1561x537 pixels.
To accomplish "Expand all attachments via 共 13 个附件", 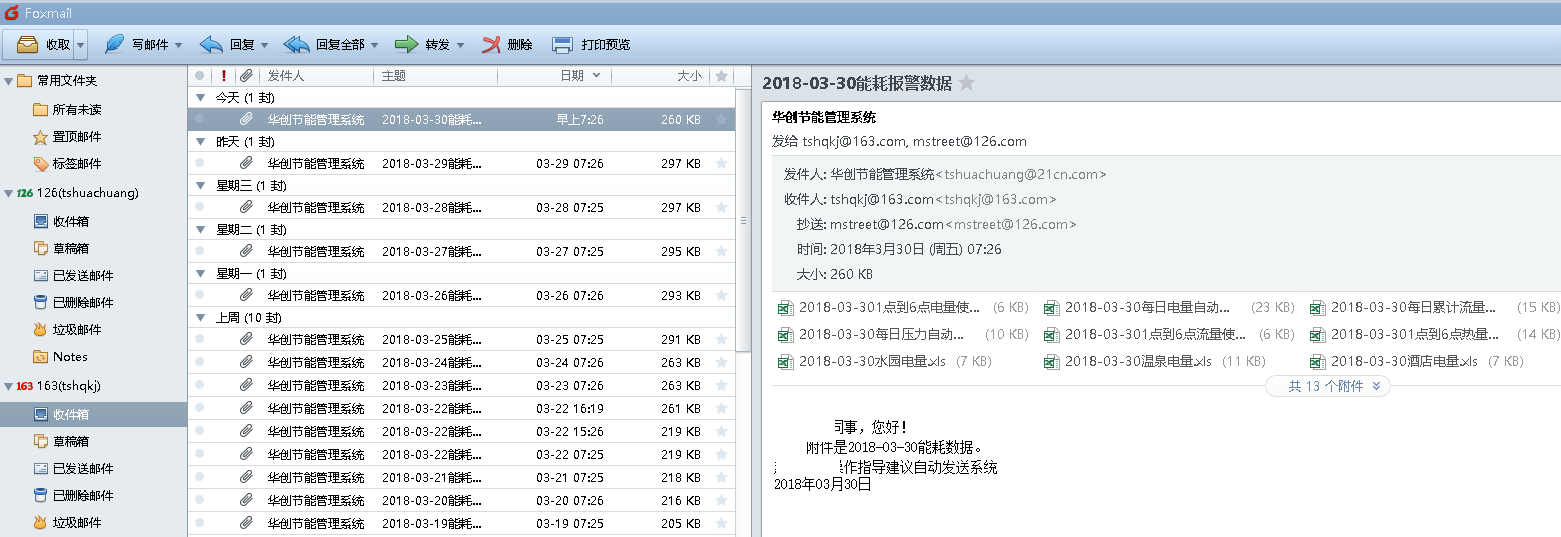I will (1328, 386).
